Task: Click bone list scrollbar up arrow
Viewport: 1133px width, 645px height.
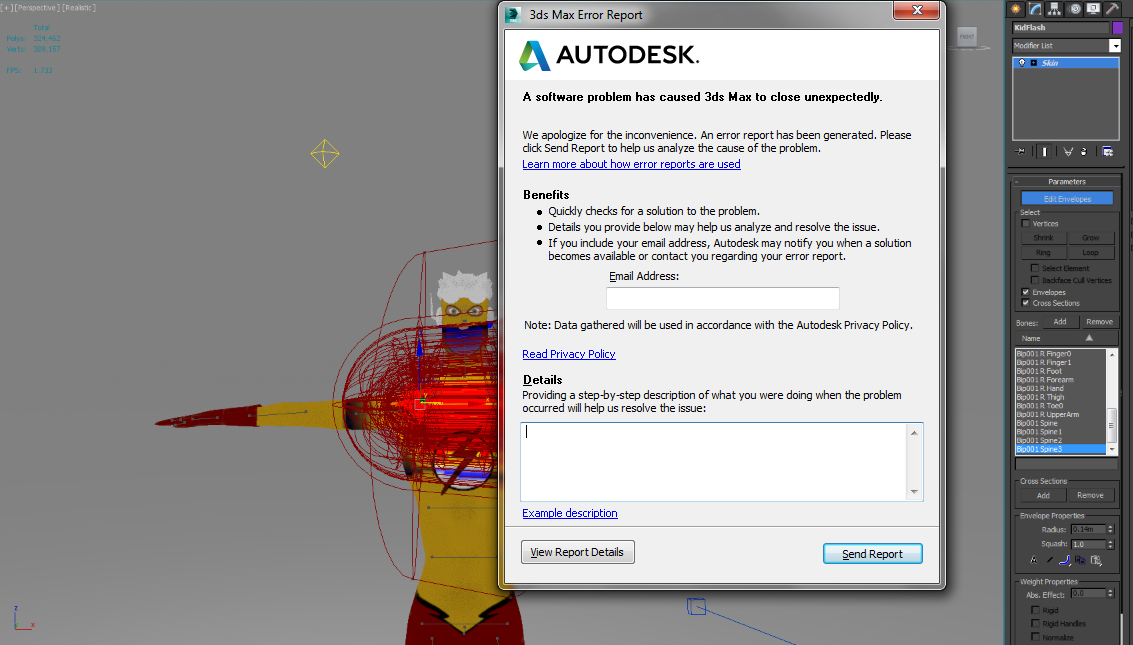Action: pos(1112,354)
